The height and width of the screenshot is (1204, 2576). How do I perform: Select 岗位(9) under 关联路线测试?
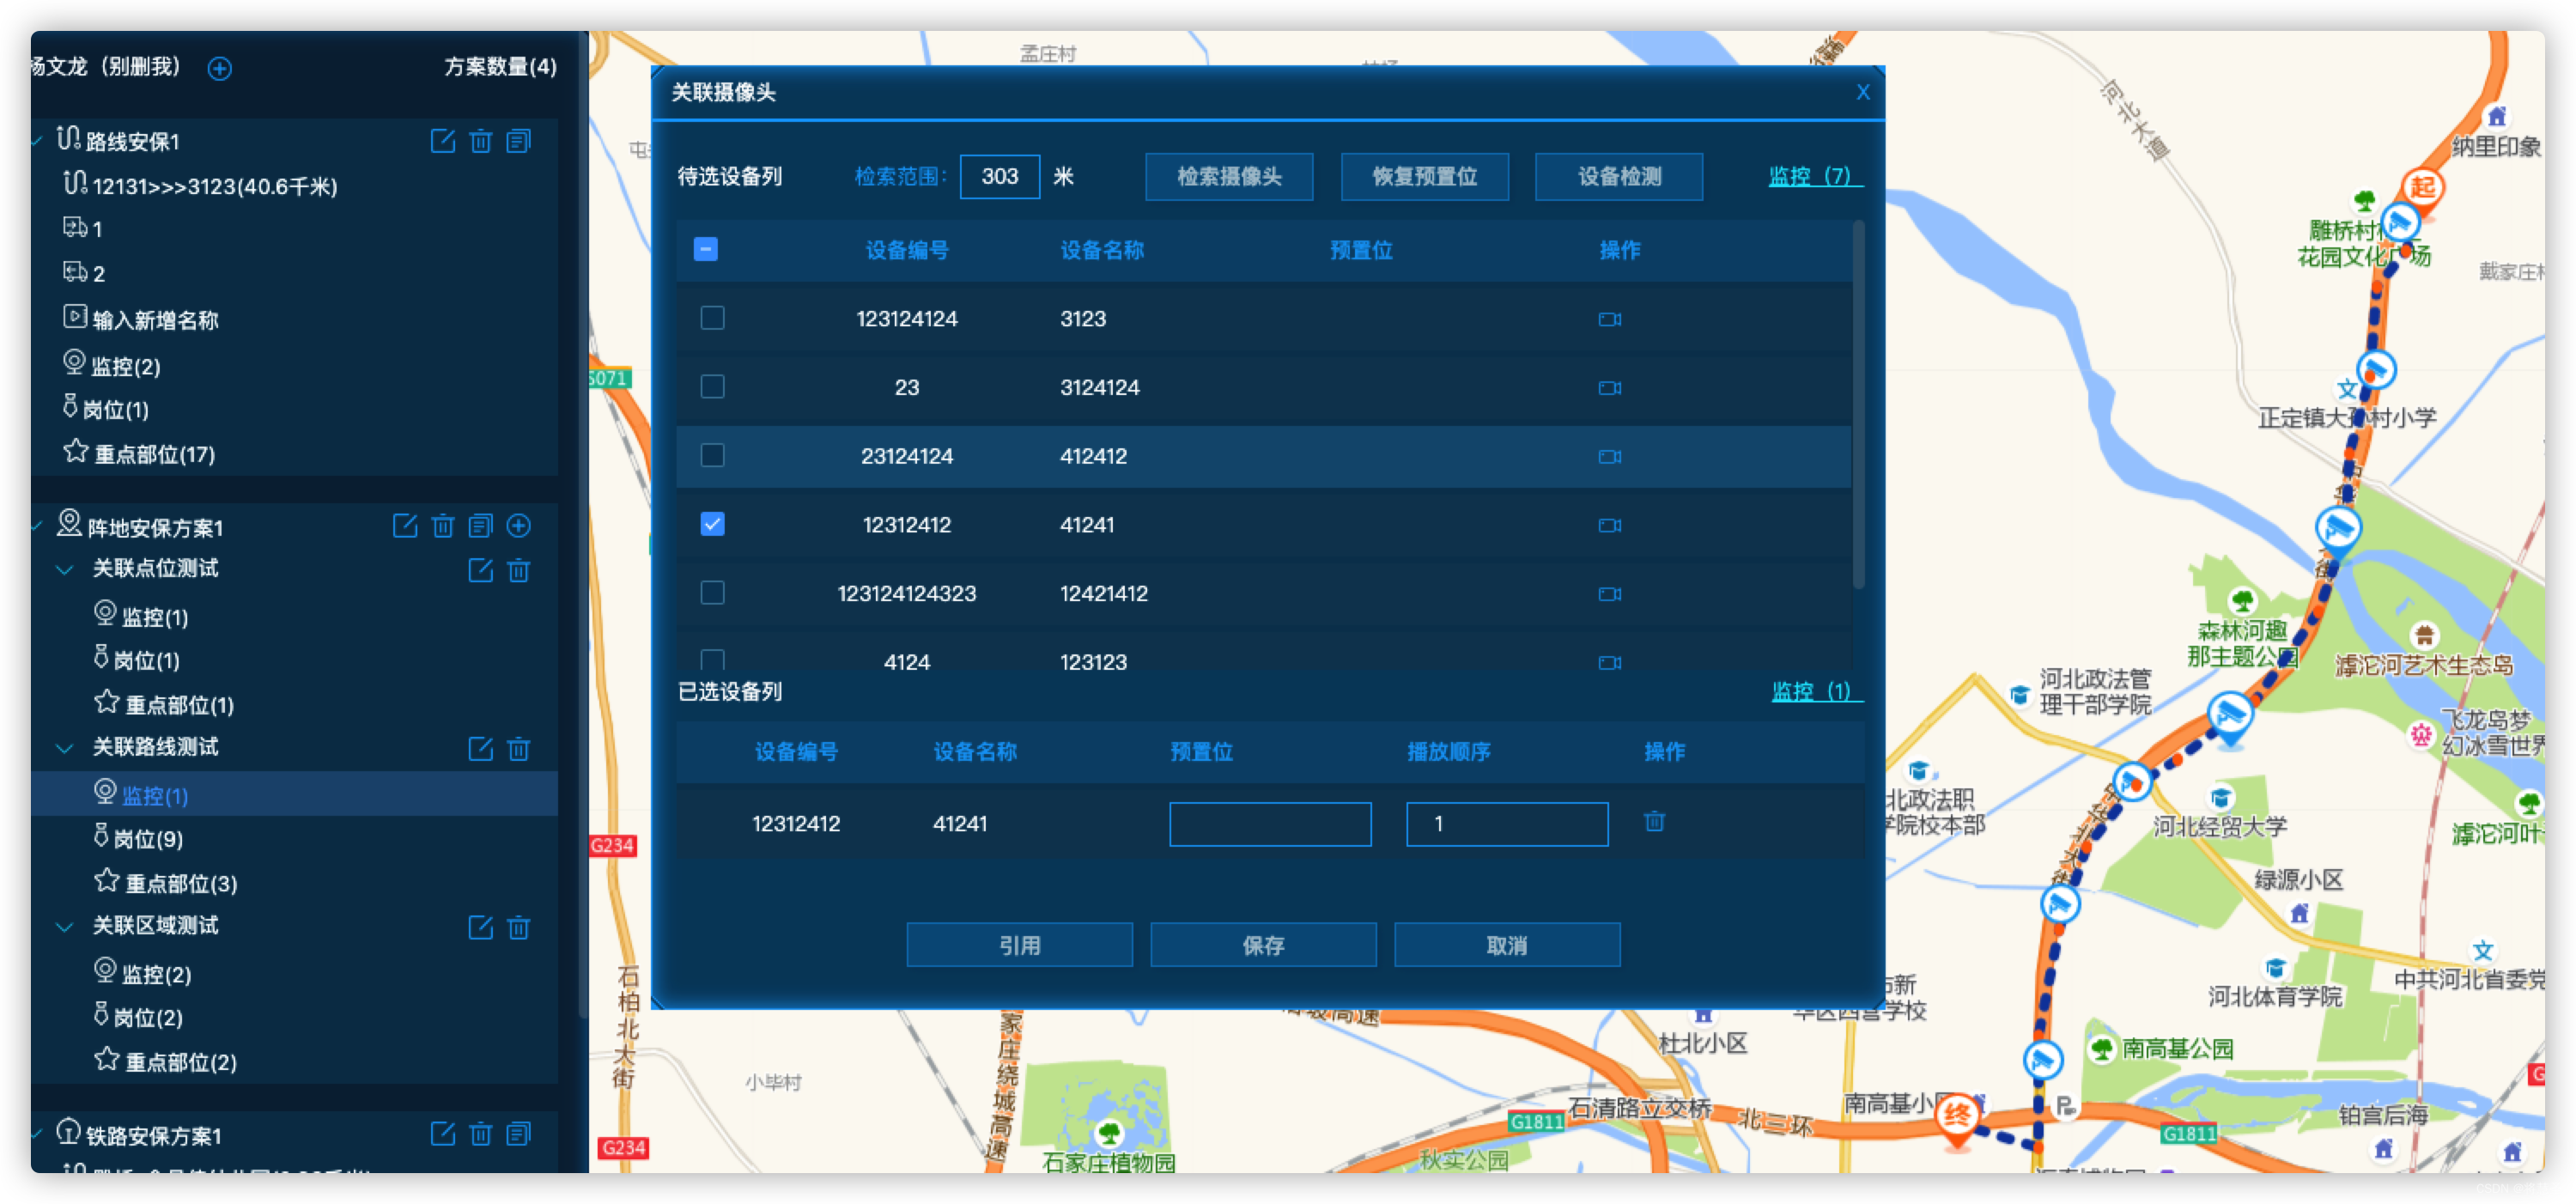(147, 838)
